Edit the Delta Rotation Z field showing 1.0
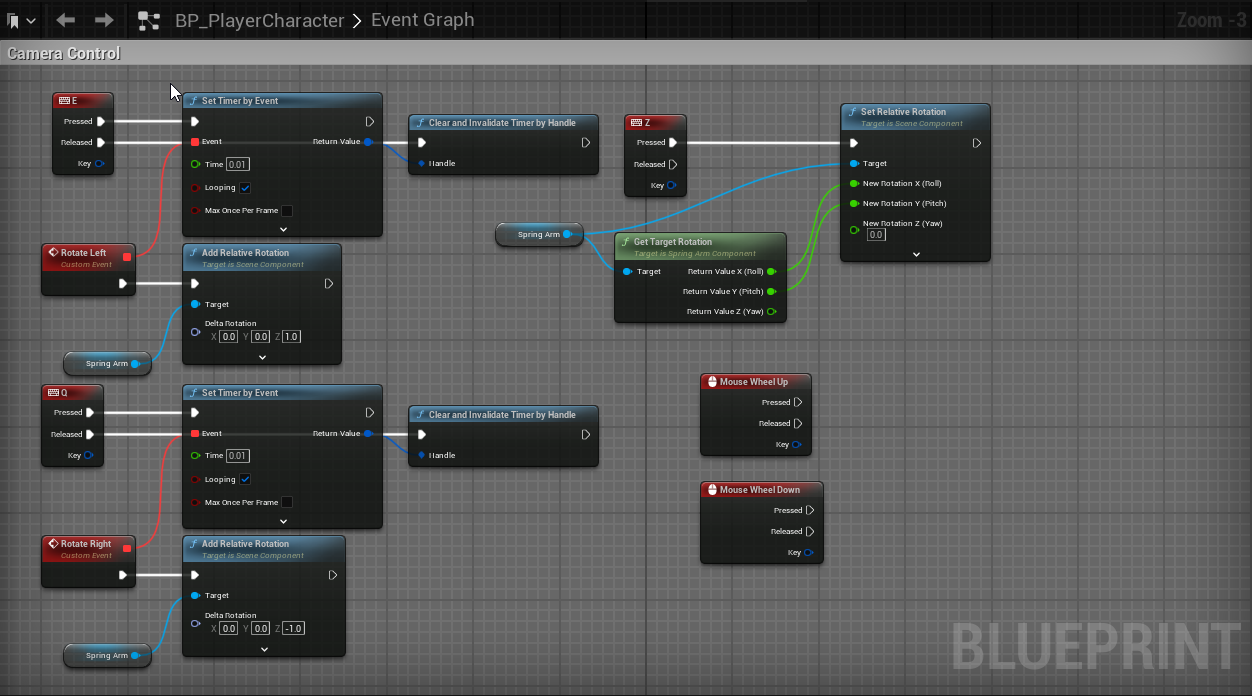 coord(292,337)
